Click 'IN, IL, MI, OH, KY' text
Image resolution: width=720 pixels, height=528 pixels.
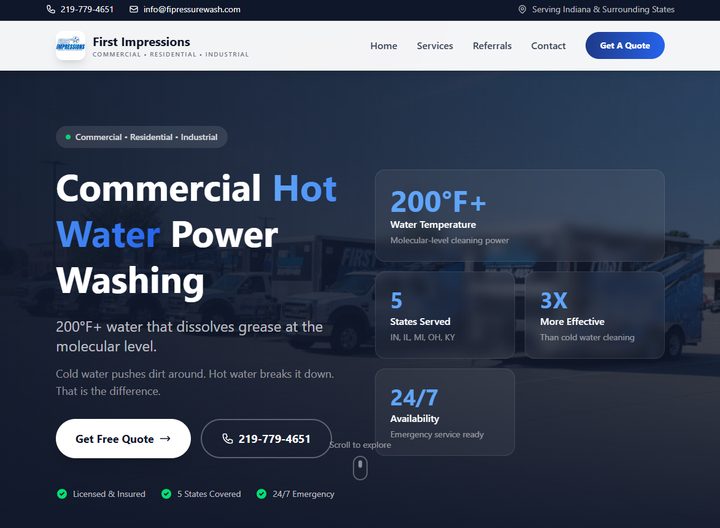(422, 337)
